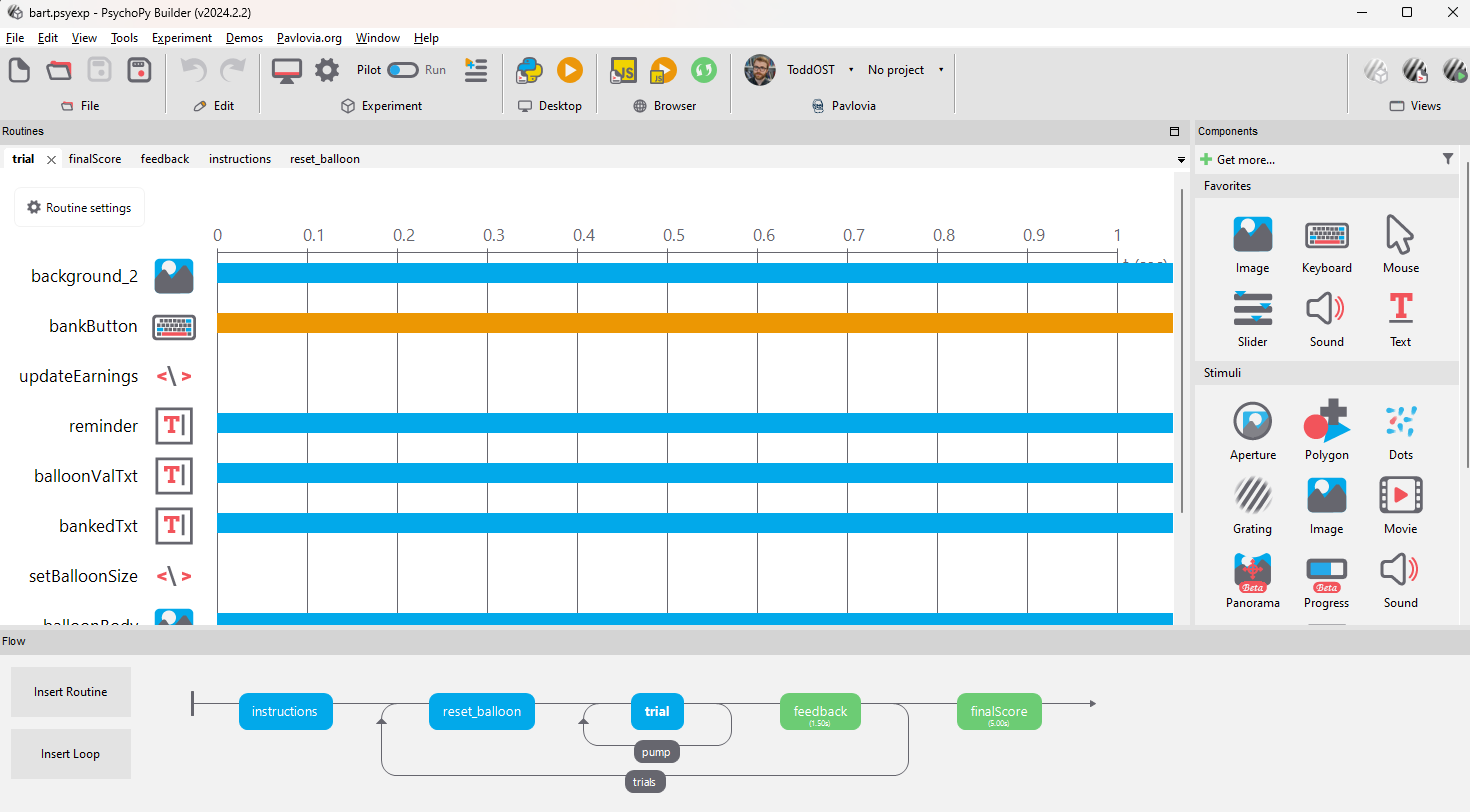Screen dimensions: 1470x812
Task: Open the No project dropdown arrow
Action: (940, 70)
